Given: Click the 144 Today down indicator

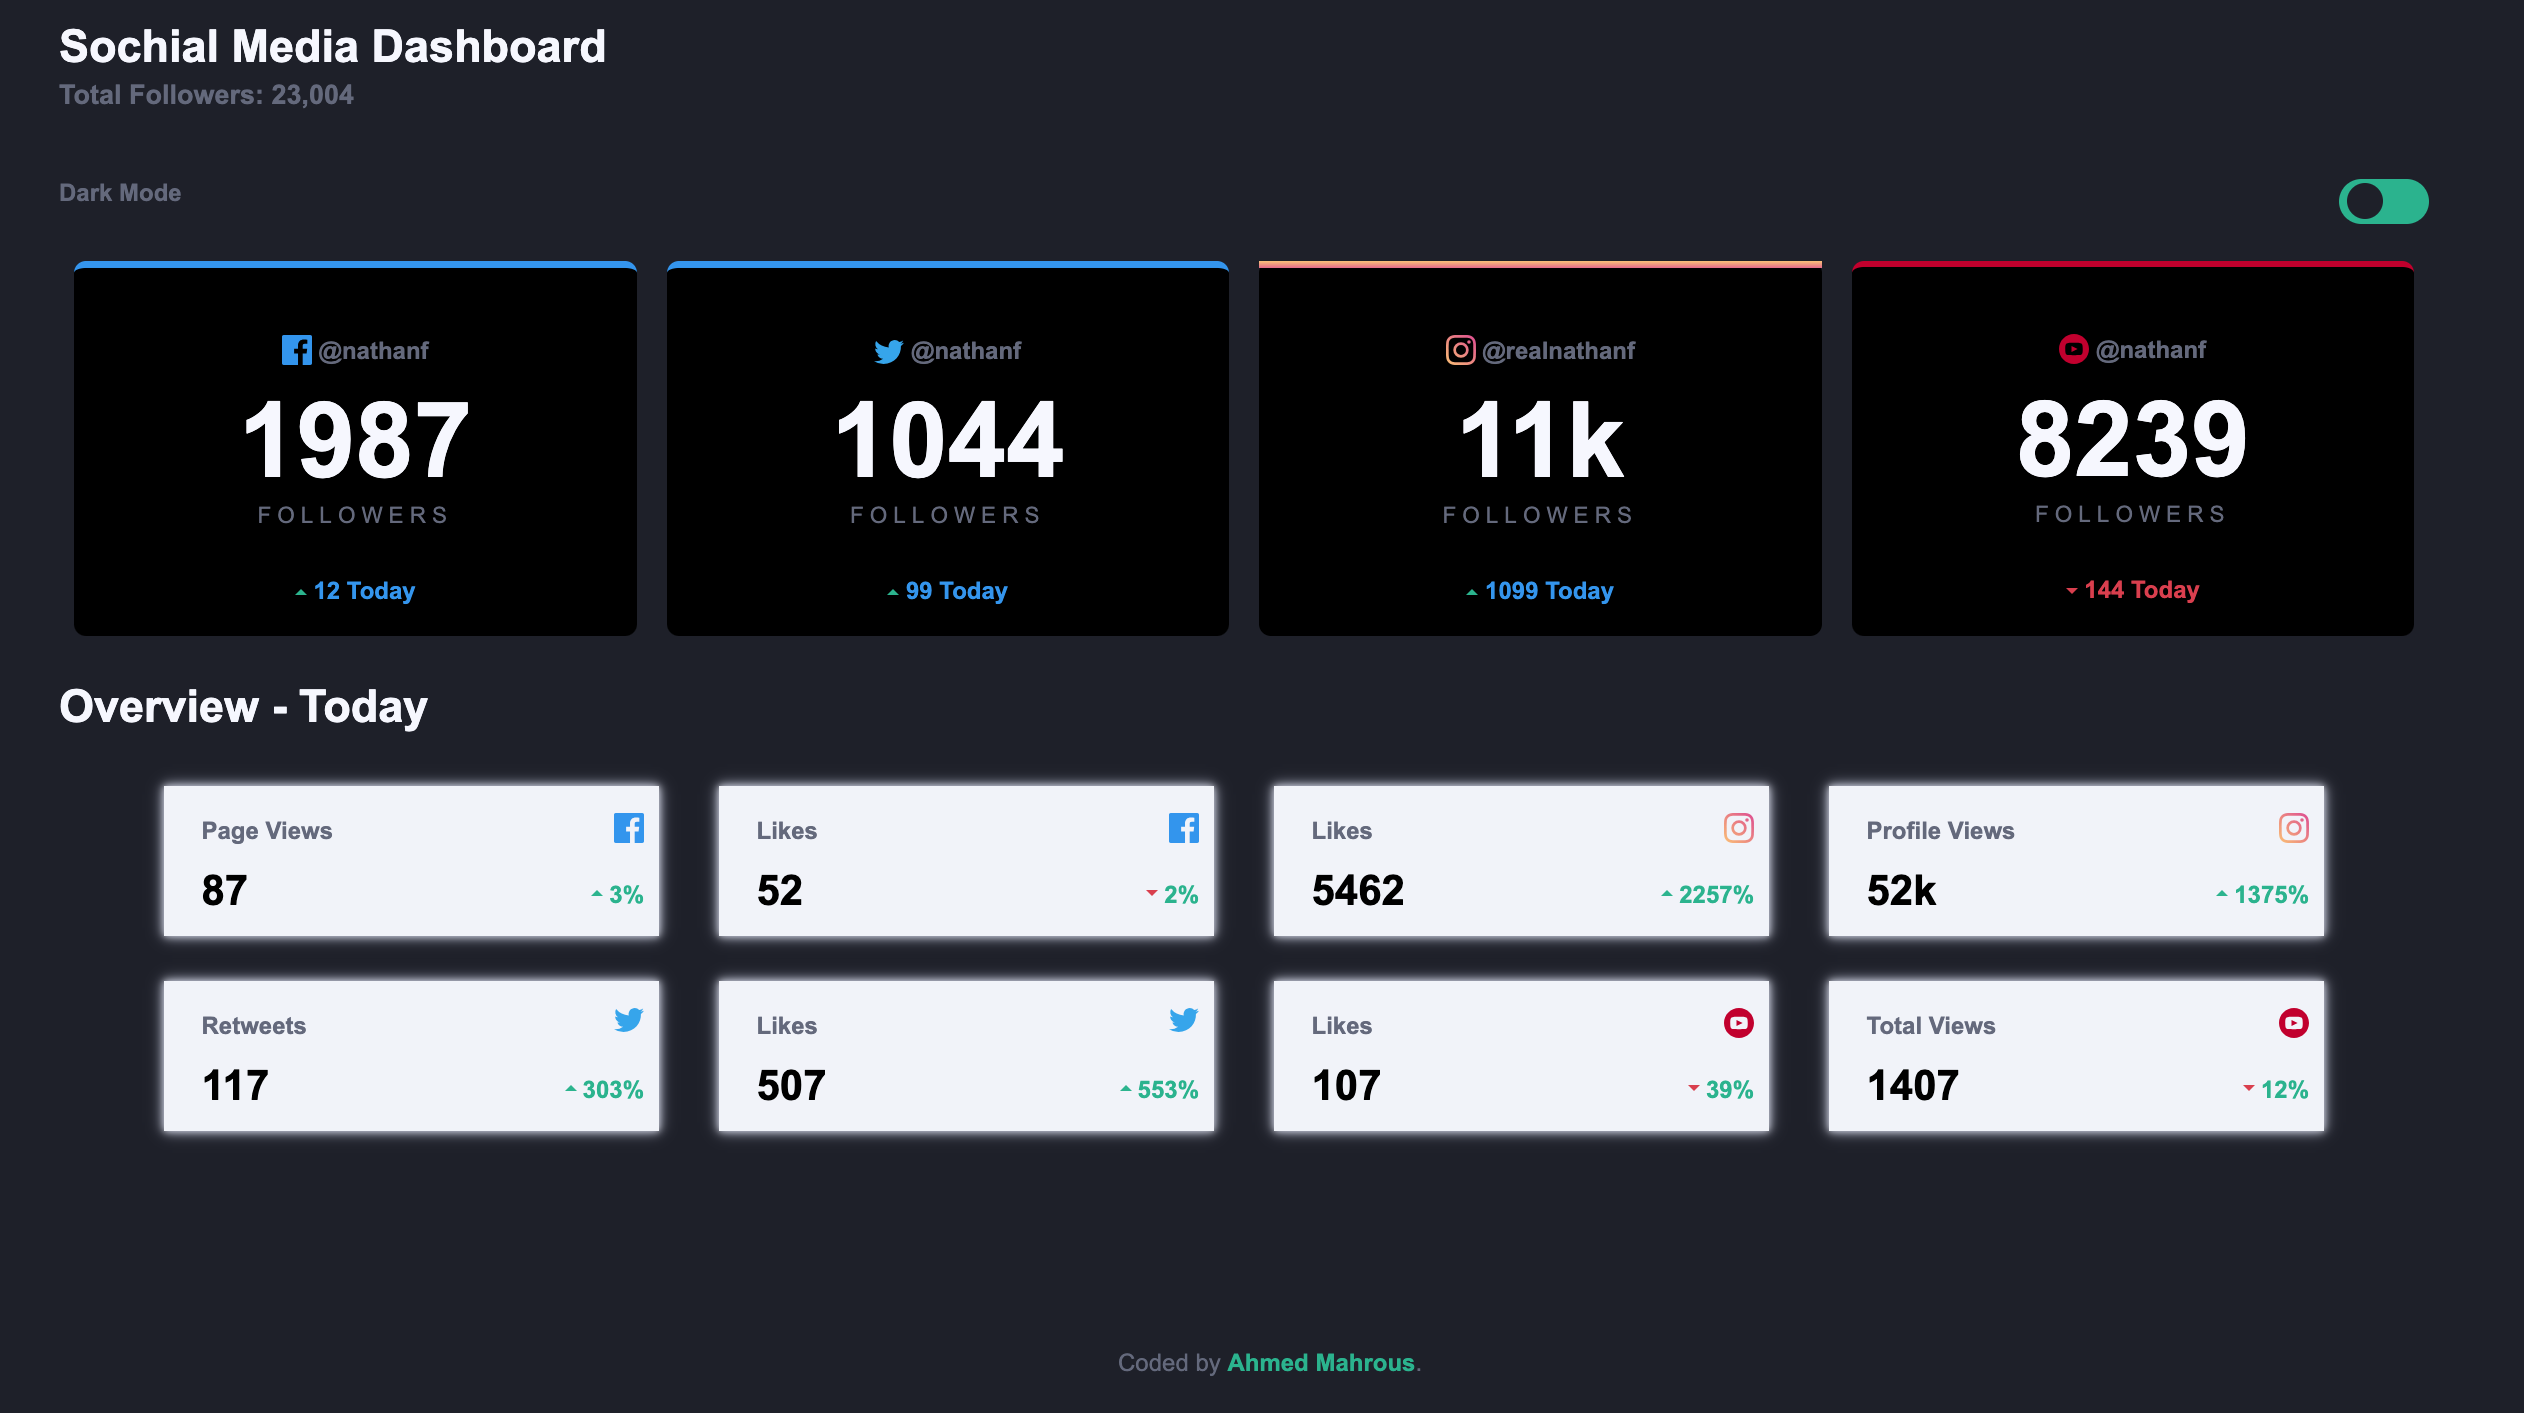Looking at the screenshot, I should pyautogui.click(x=2132, y=590).
